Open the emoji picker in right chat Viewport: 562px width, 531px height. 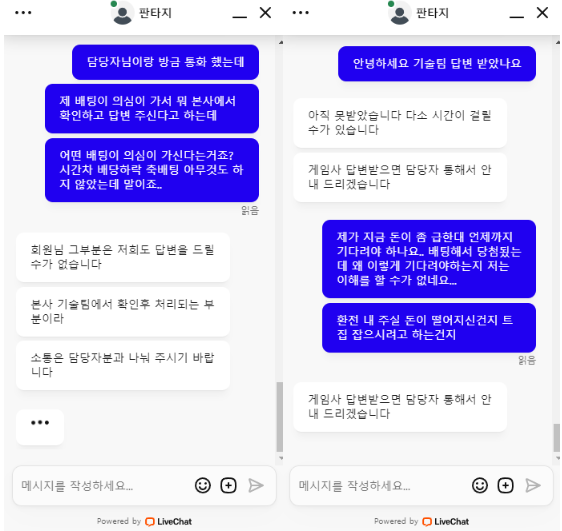(x=480, y=485)
